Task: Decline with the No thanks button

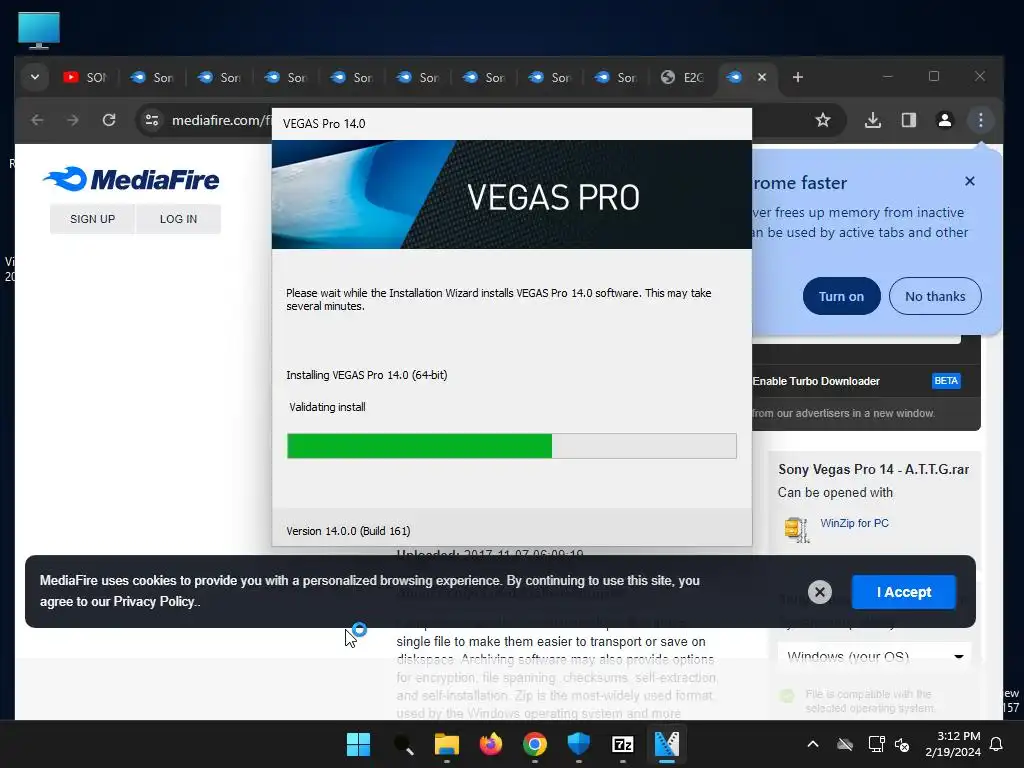Action: pos(935,296)
